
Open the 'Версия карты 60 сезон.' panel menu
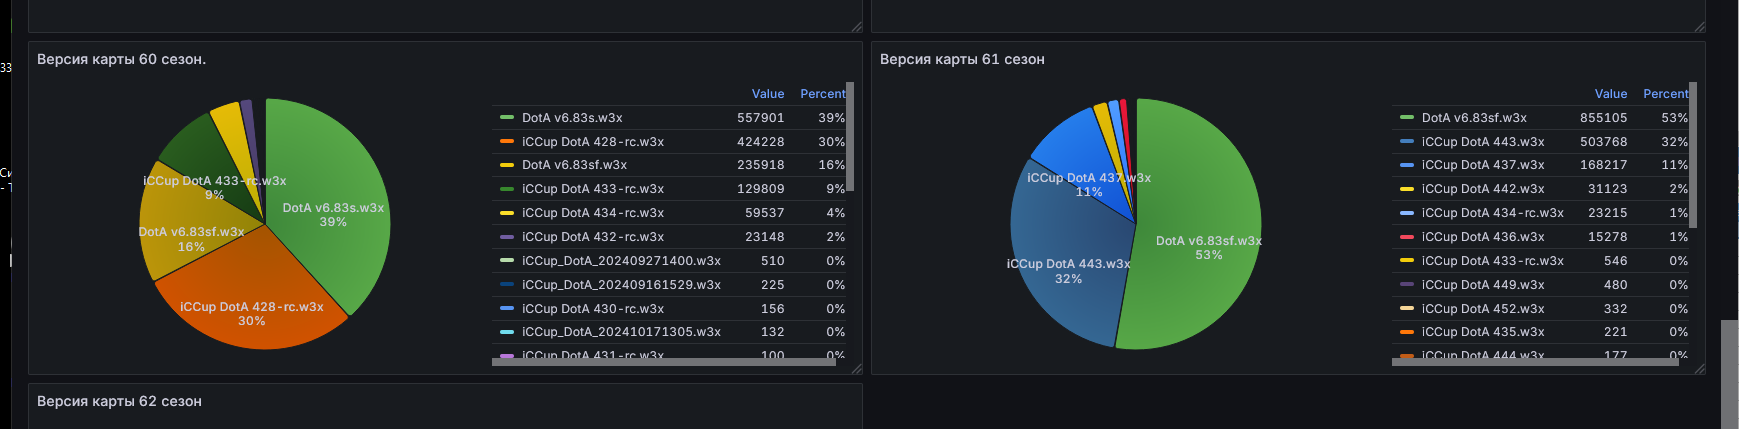(x=121, y=60)
